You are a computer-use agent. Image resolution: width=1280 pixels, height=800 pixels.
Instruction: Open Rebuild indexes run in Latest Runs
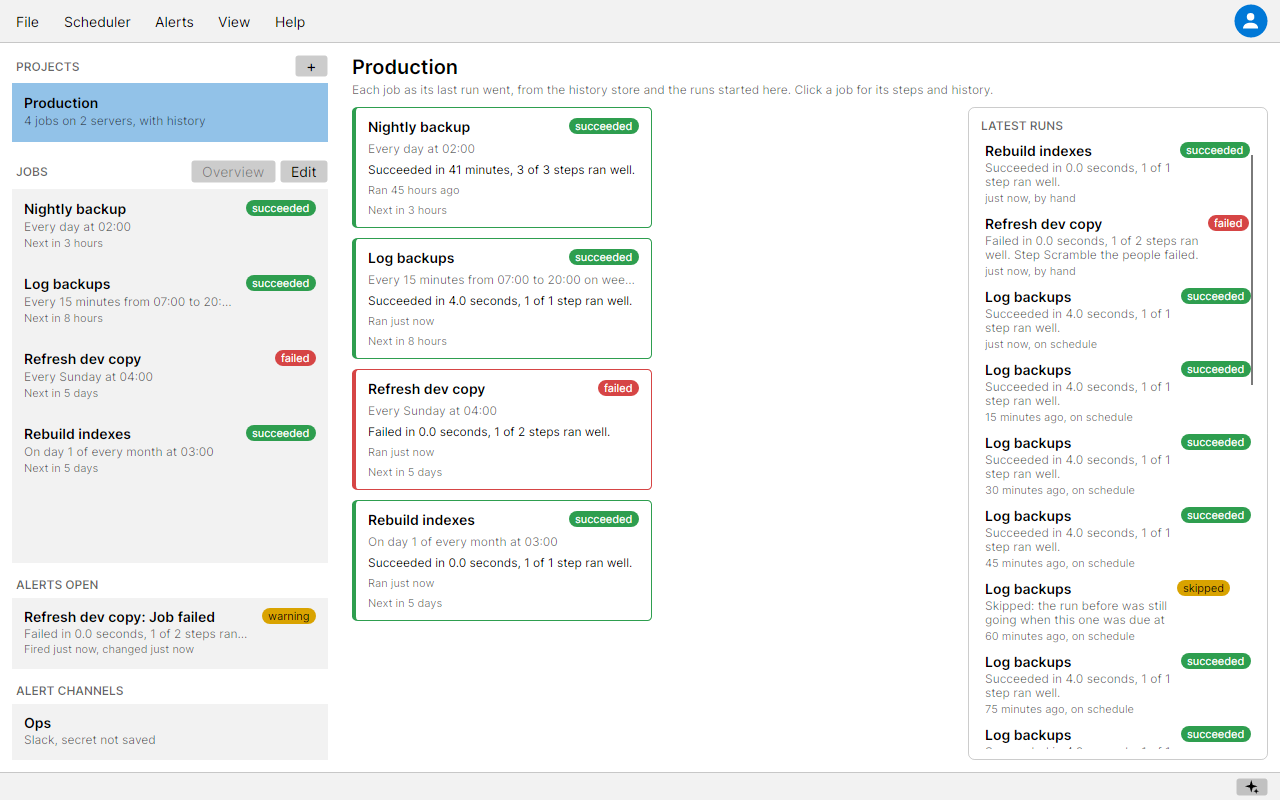1115,174
